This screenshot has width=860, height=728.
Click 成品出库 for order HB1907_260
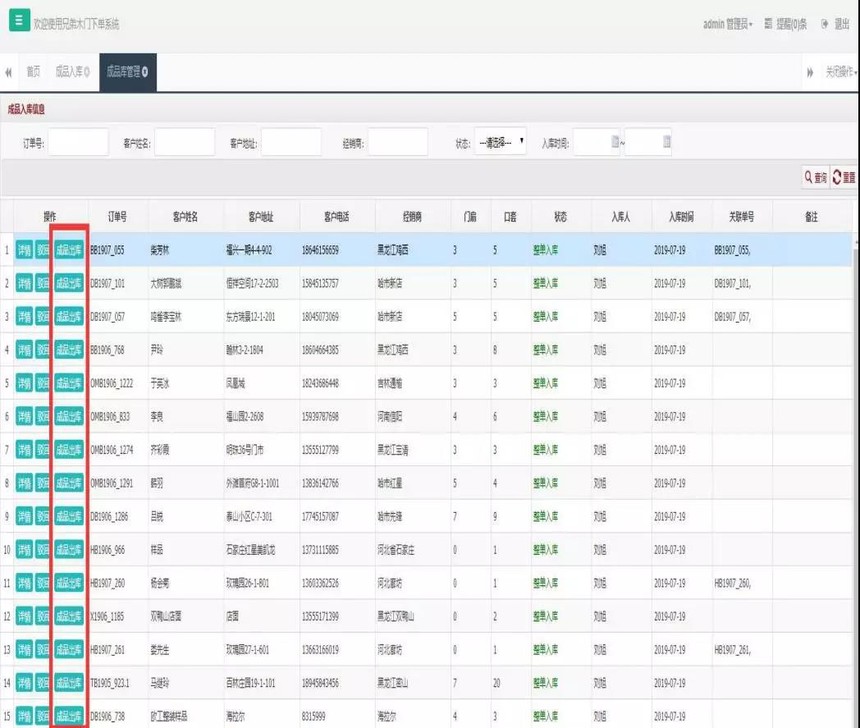[x=69, y=583]
